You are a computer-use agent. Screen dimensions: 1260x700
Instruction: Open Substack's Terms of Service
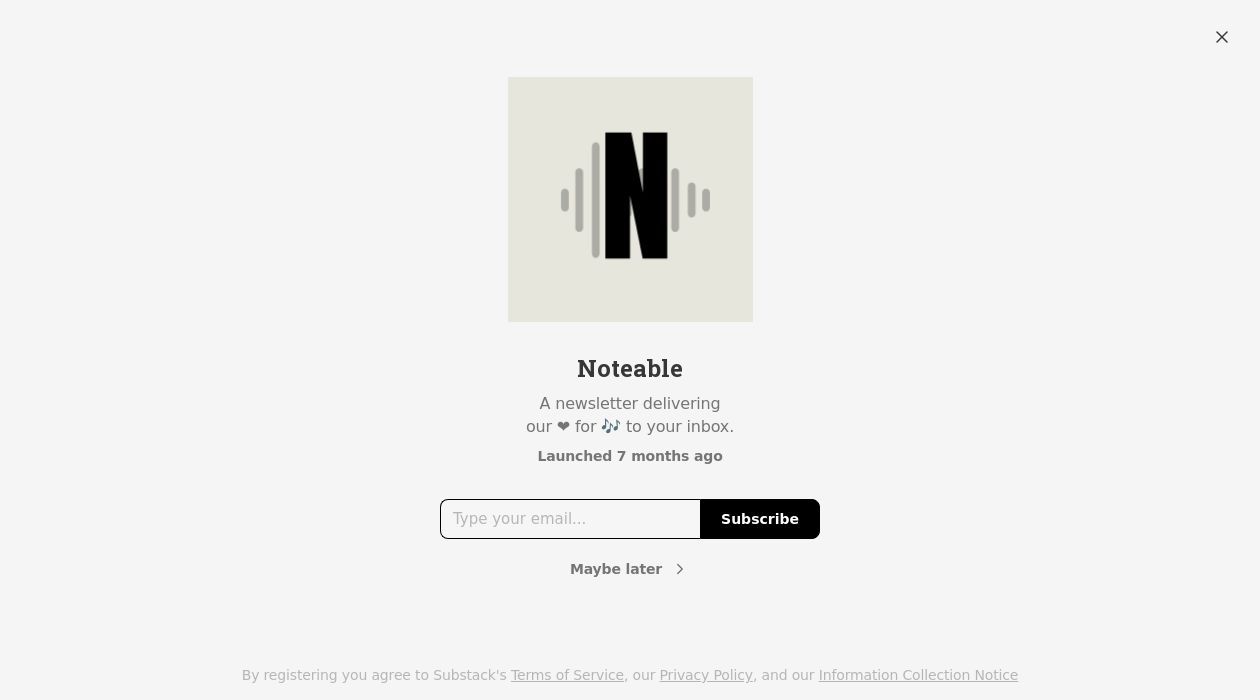click(567, 675)
